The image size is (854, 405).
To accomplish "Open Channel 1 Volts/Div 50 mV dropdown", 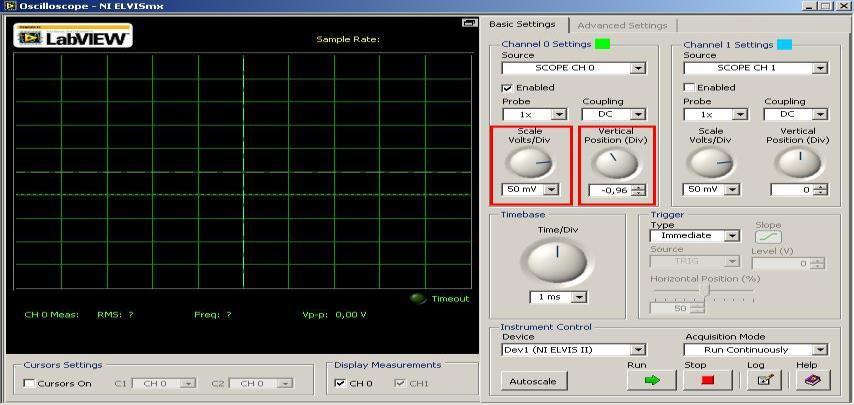I will pos(711,189).
